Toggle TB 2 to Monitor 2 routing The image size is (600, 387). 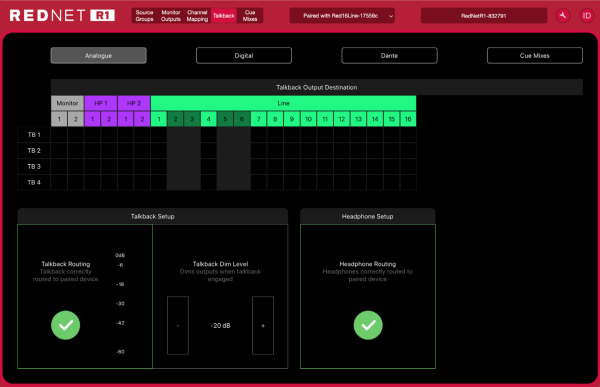(x=76, y=151)
